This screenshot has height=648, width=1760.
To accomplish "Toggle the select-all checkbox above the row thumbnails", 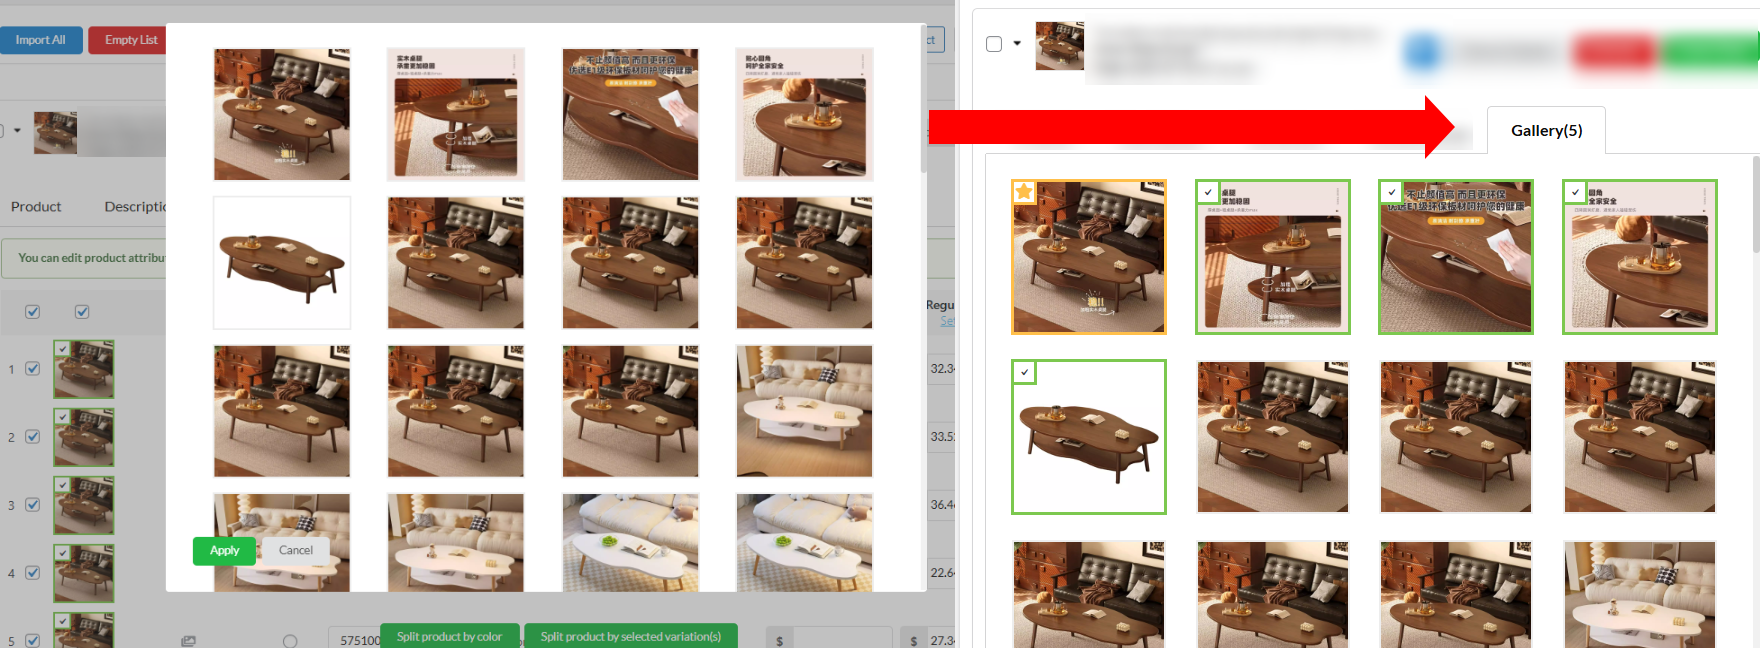I will (82, 312).
